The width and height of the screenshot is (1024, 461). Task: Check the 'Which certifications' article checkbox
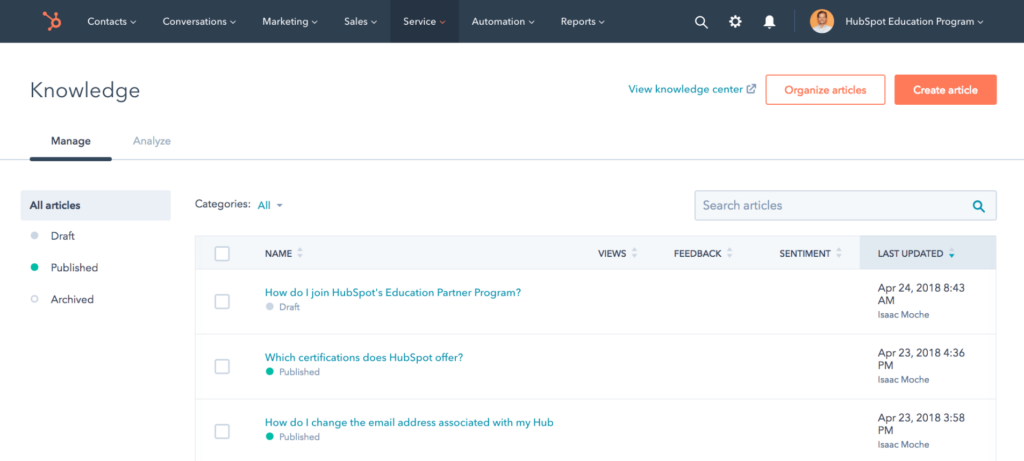(x=222, y=366)
